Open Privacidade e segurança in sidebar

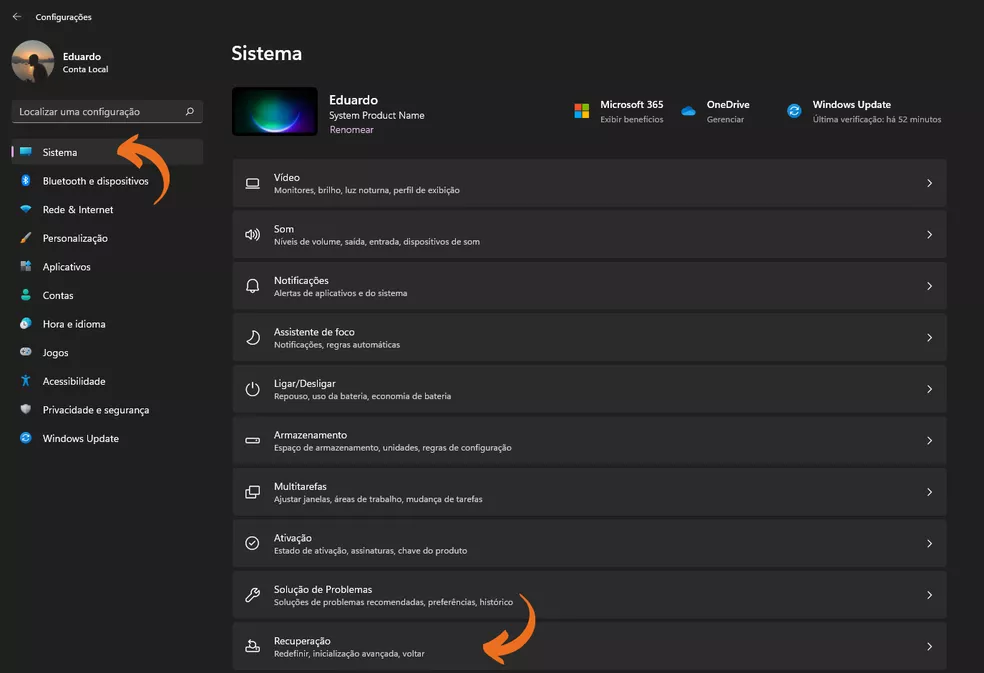coord(95,410)
